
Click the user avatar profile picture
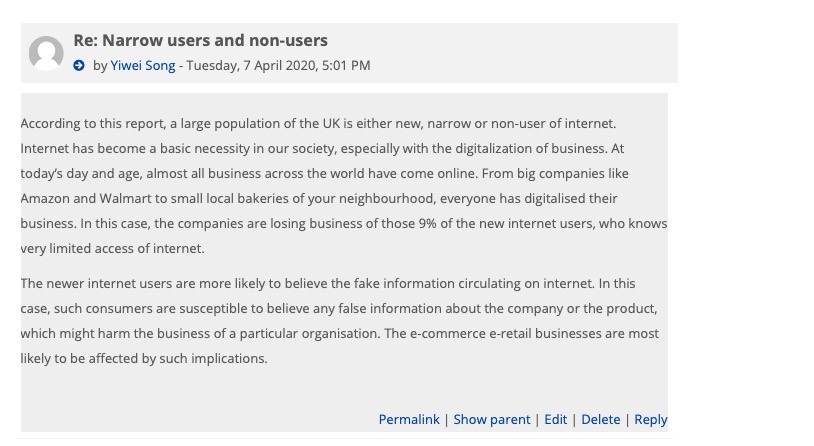click(46, 53)
